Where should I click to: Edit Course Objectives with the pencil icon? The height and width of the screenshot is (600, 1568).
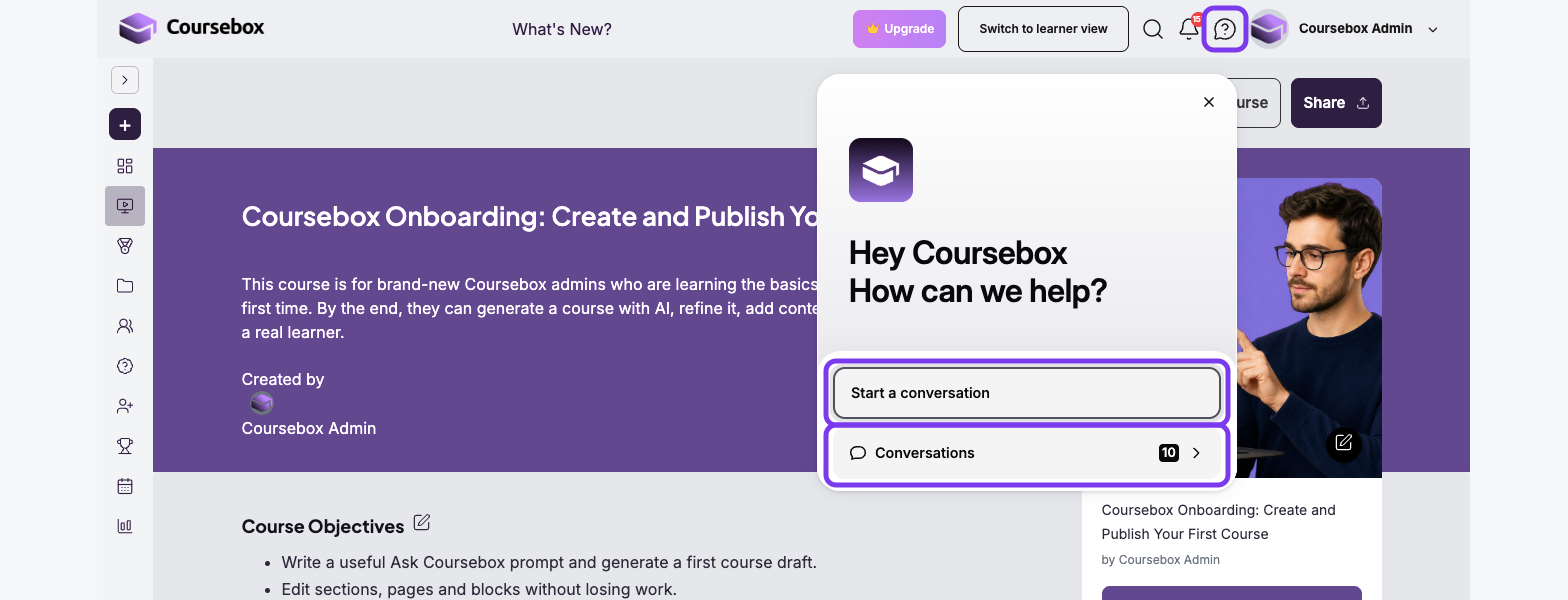click(x=422, y=523)
